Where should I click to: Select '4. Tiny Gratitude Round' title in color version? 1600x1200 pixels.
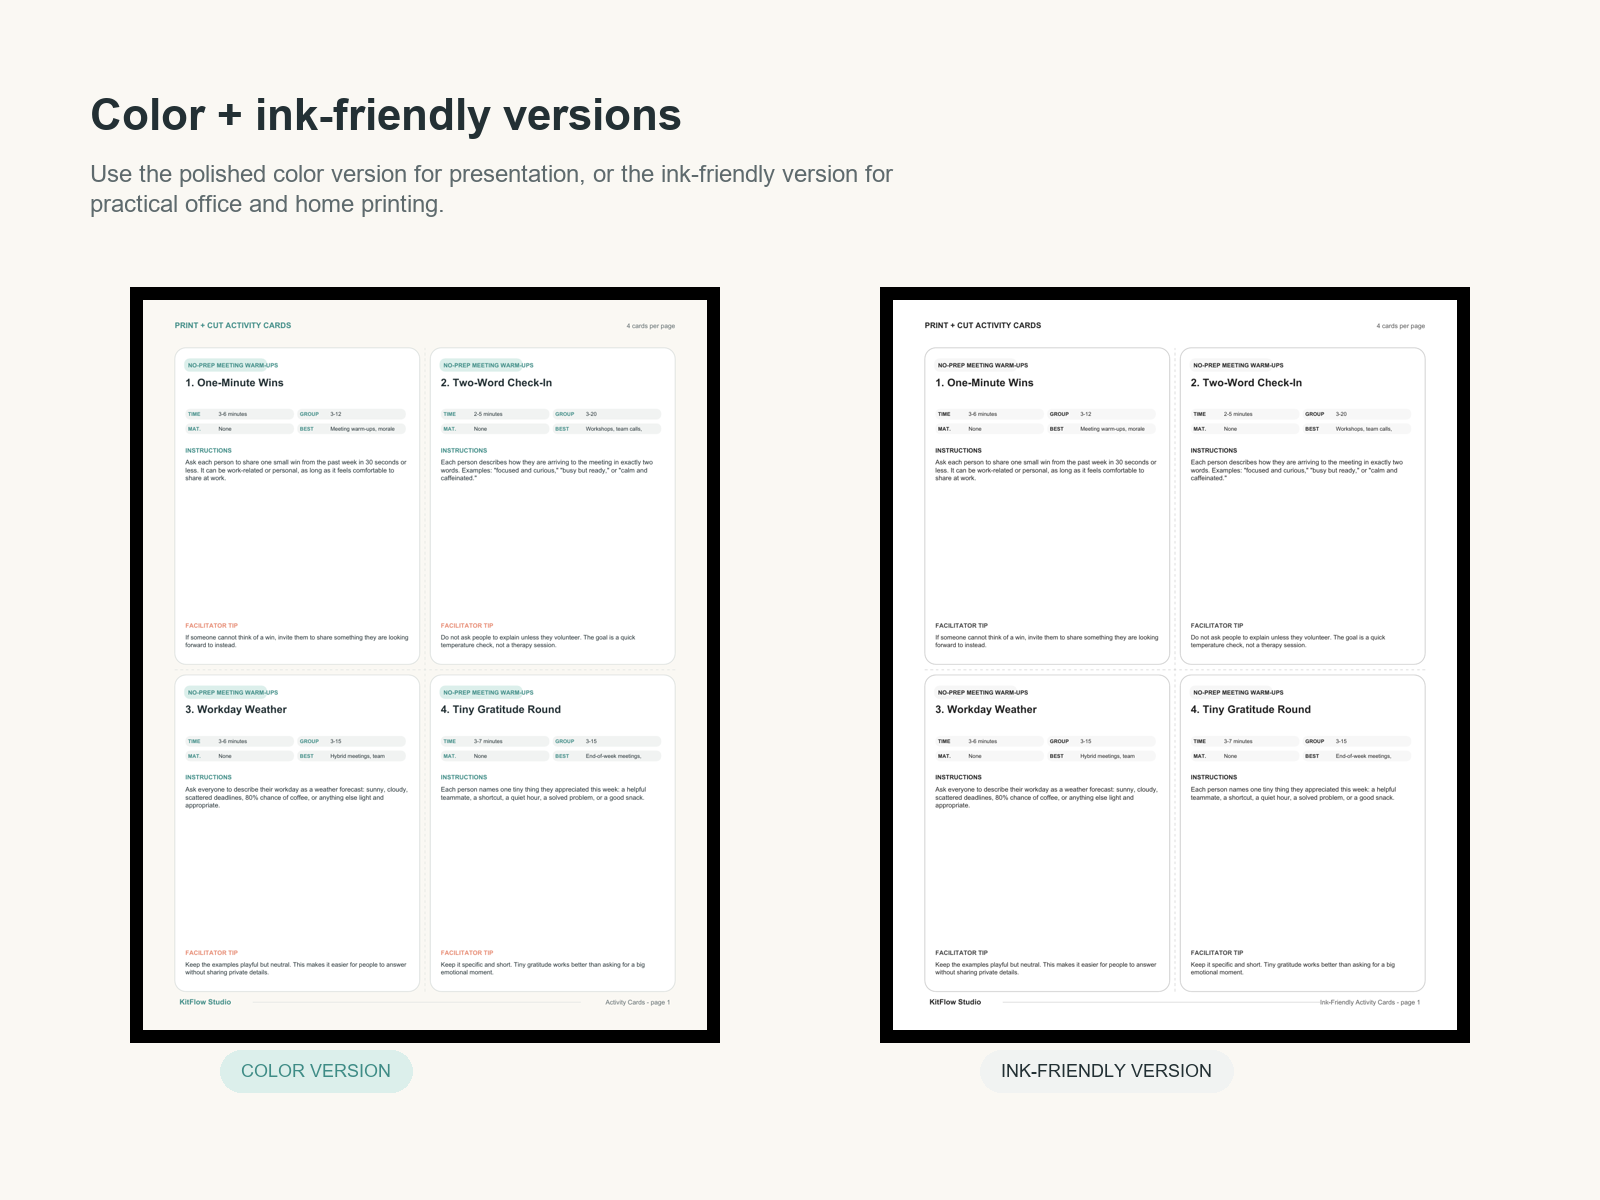[501, 710]
